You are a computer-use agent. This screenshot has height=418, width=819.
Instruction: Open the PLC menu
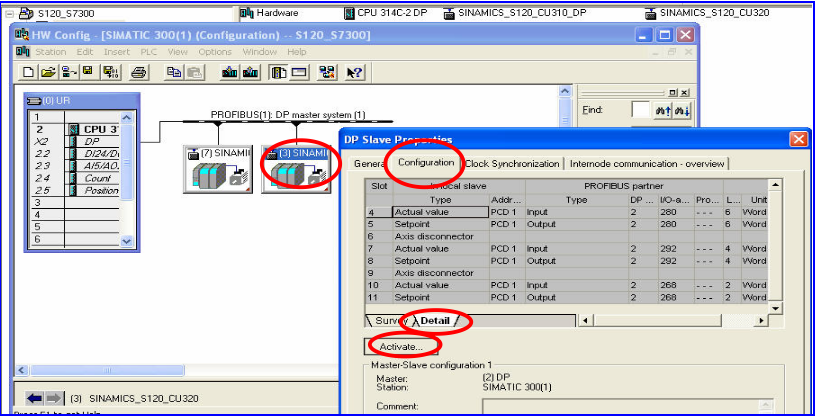click(x=148, y=52)
